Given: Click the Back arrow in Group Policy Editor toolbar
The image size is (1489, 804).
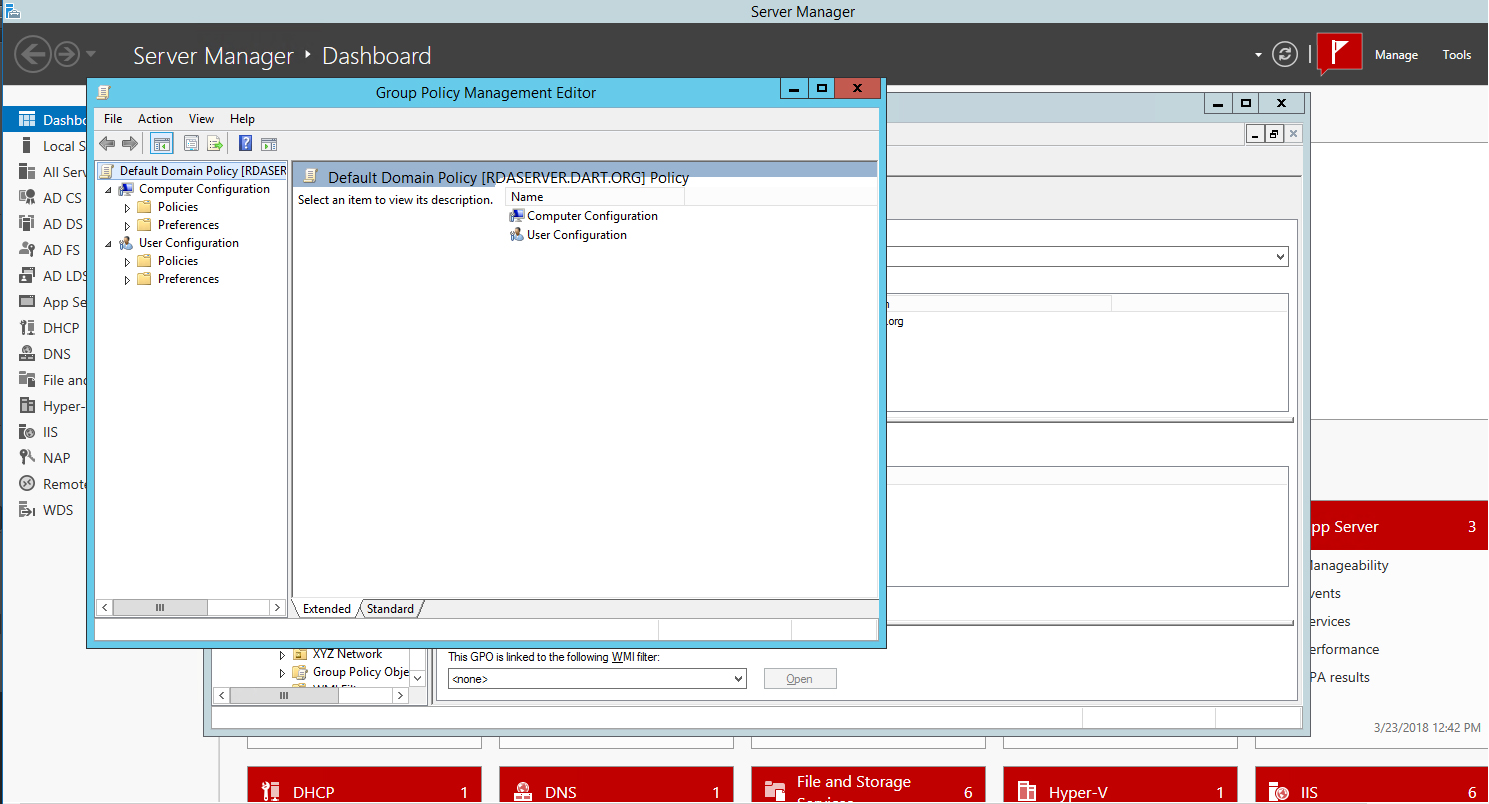Looking at the screenshot, I should point(107,143).
